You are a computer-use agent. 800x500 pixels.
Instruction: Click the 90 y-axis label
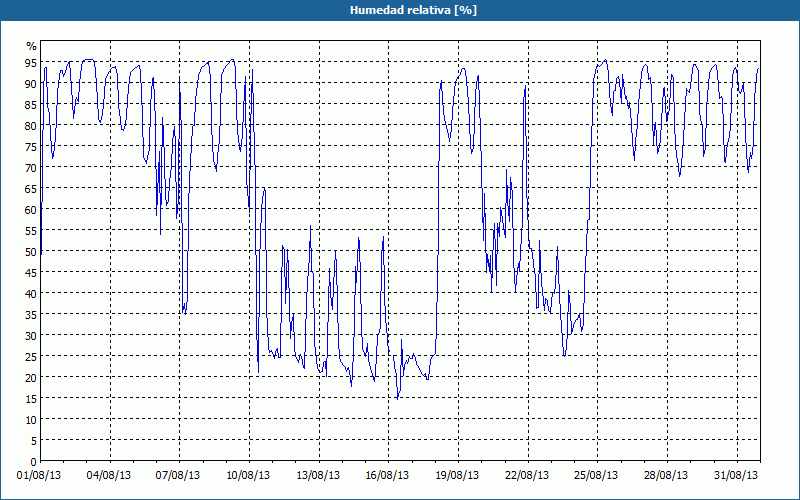pos(31,84)
